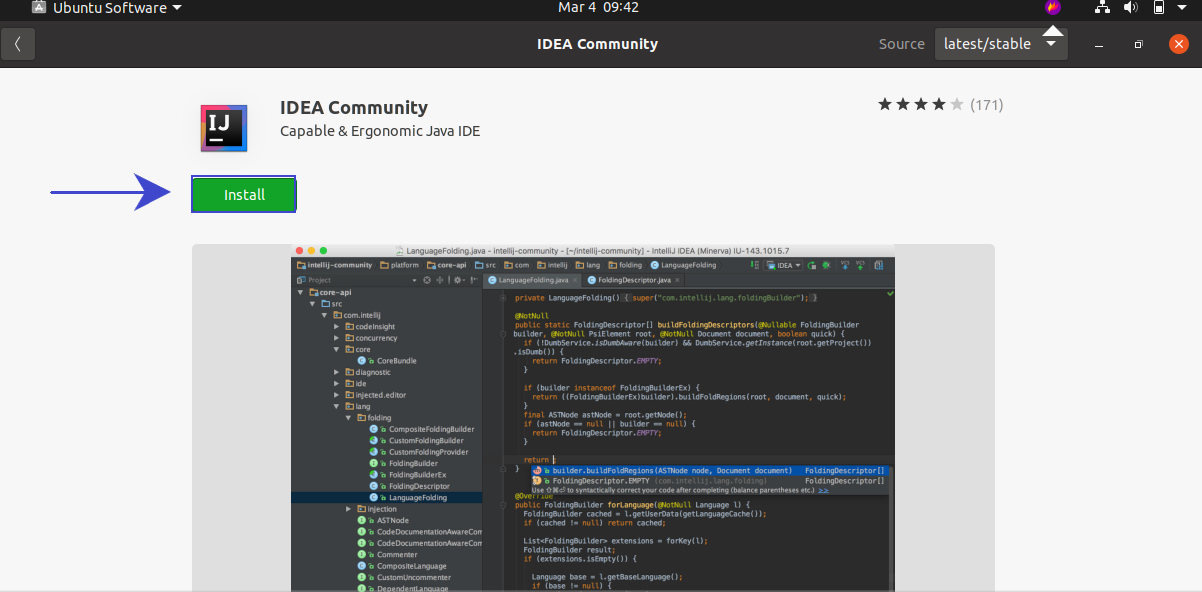
Task: Go back using the header back arrow
Action: [18, 44]
